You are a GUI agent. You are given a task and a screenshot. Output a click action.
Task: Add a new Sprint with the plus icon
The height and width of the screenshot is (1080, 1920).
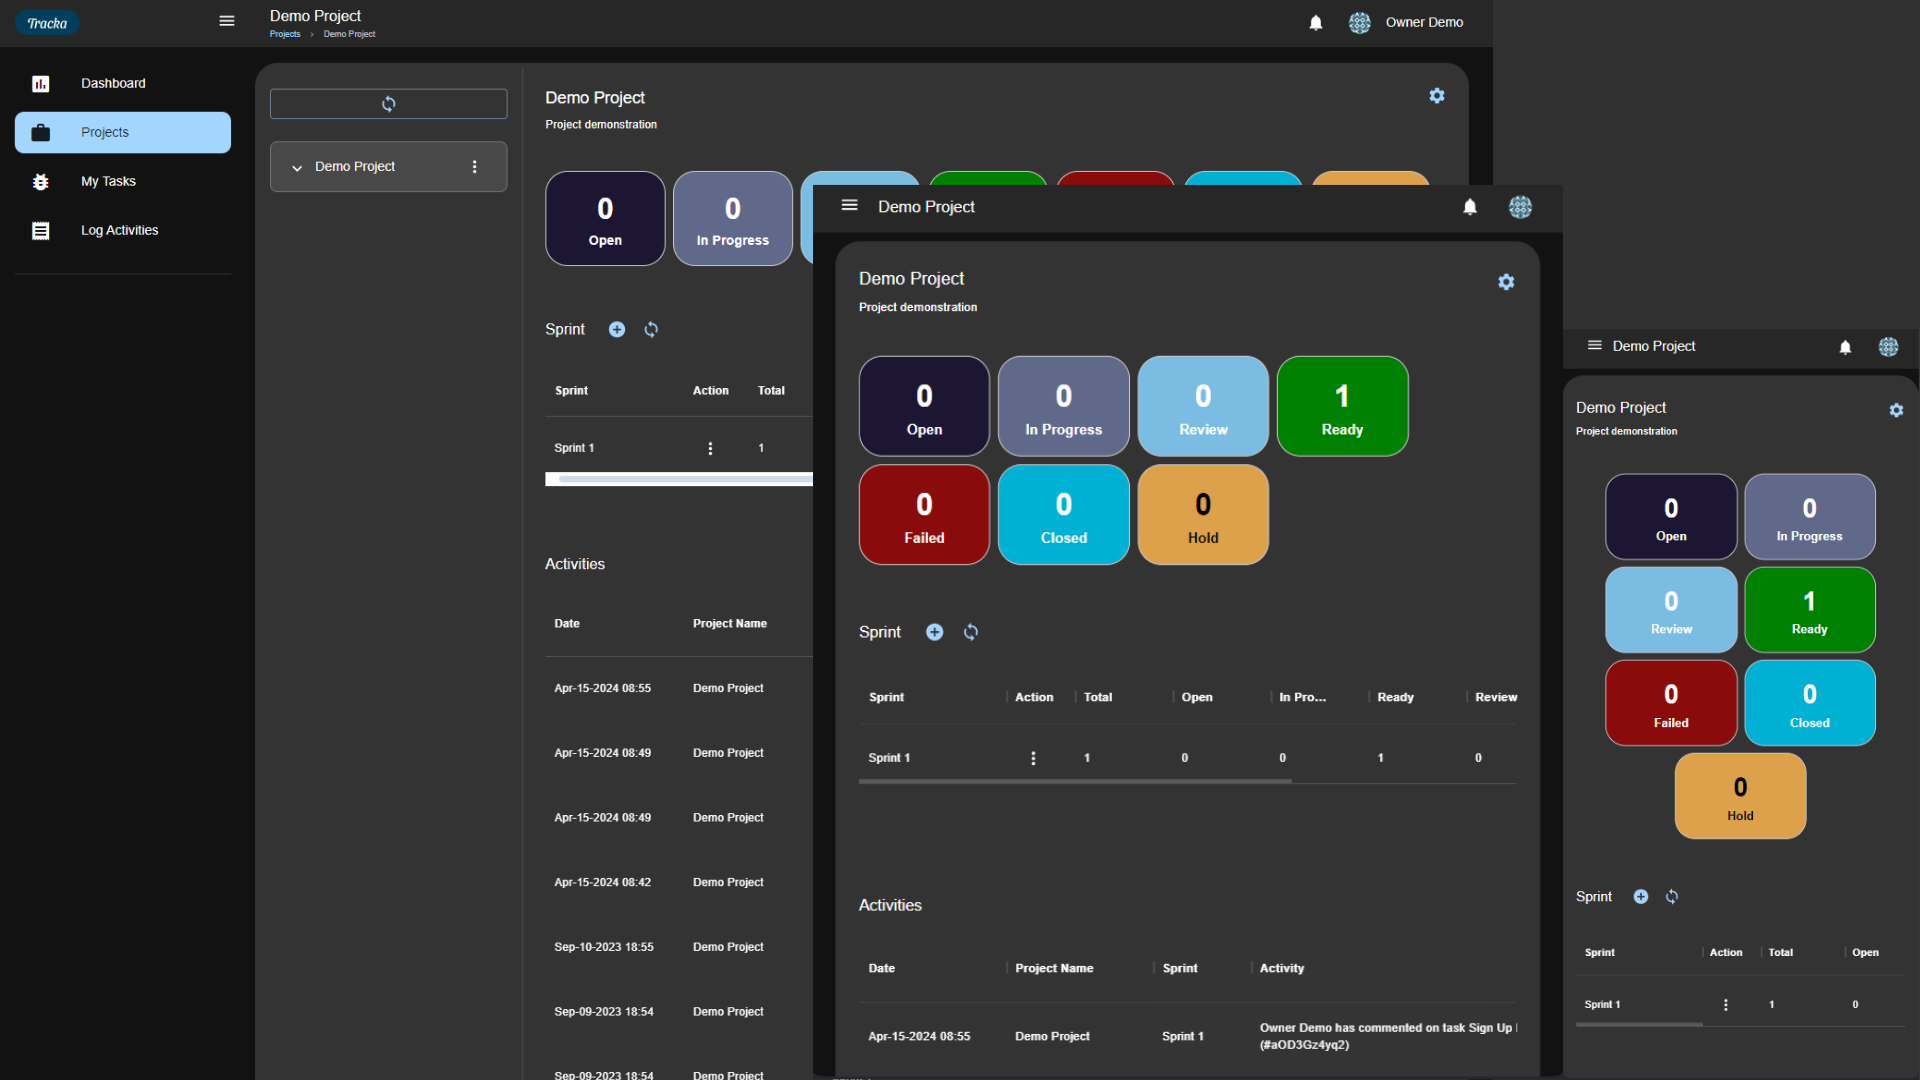click(616, 329)
